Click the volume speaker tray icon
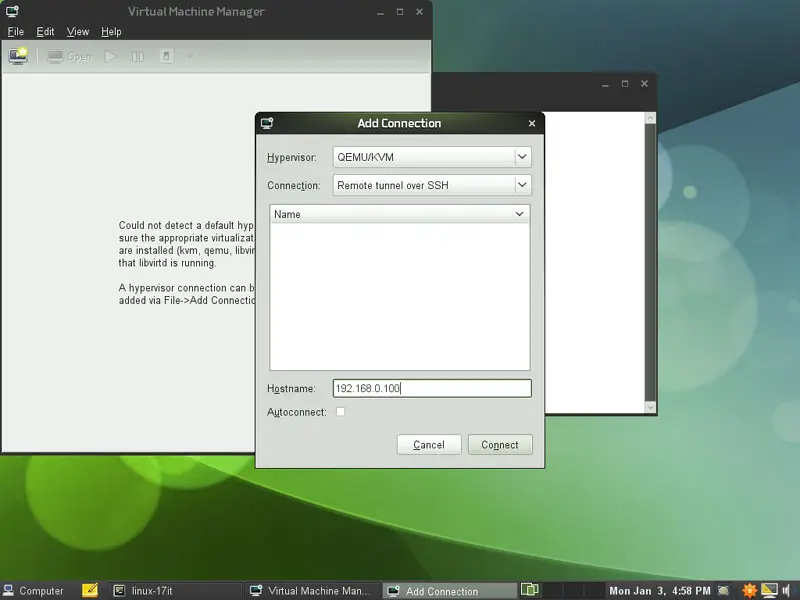800x600 pixels. (x=786, y=590)
